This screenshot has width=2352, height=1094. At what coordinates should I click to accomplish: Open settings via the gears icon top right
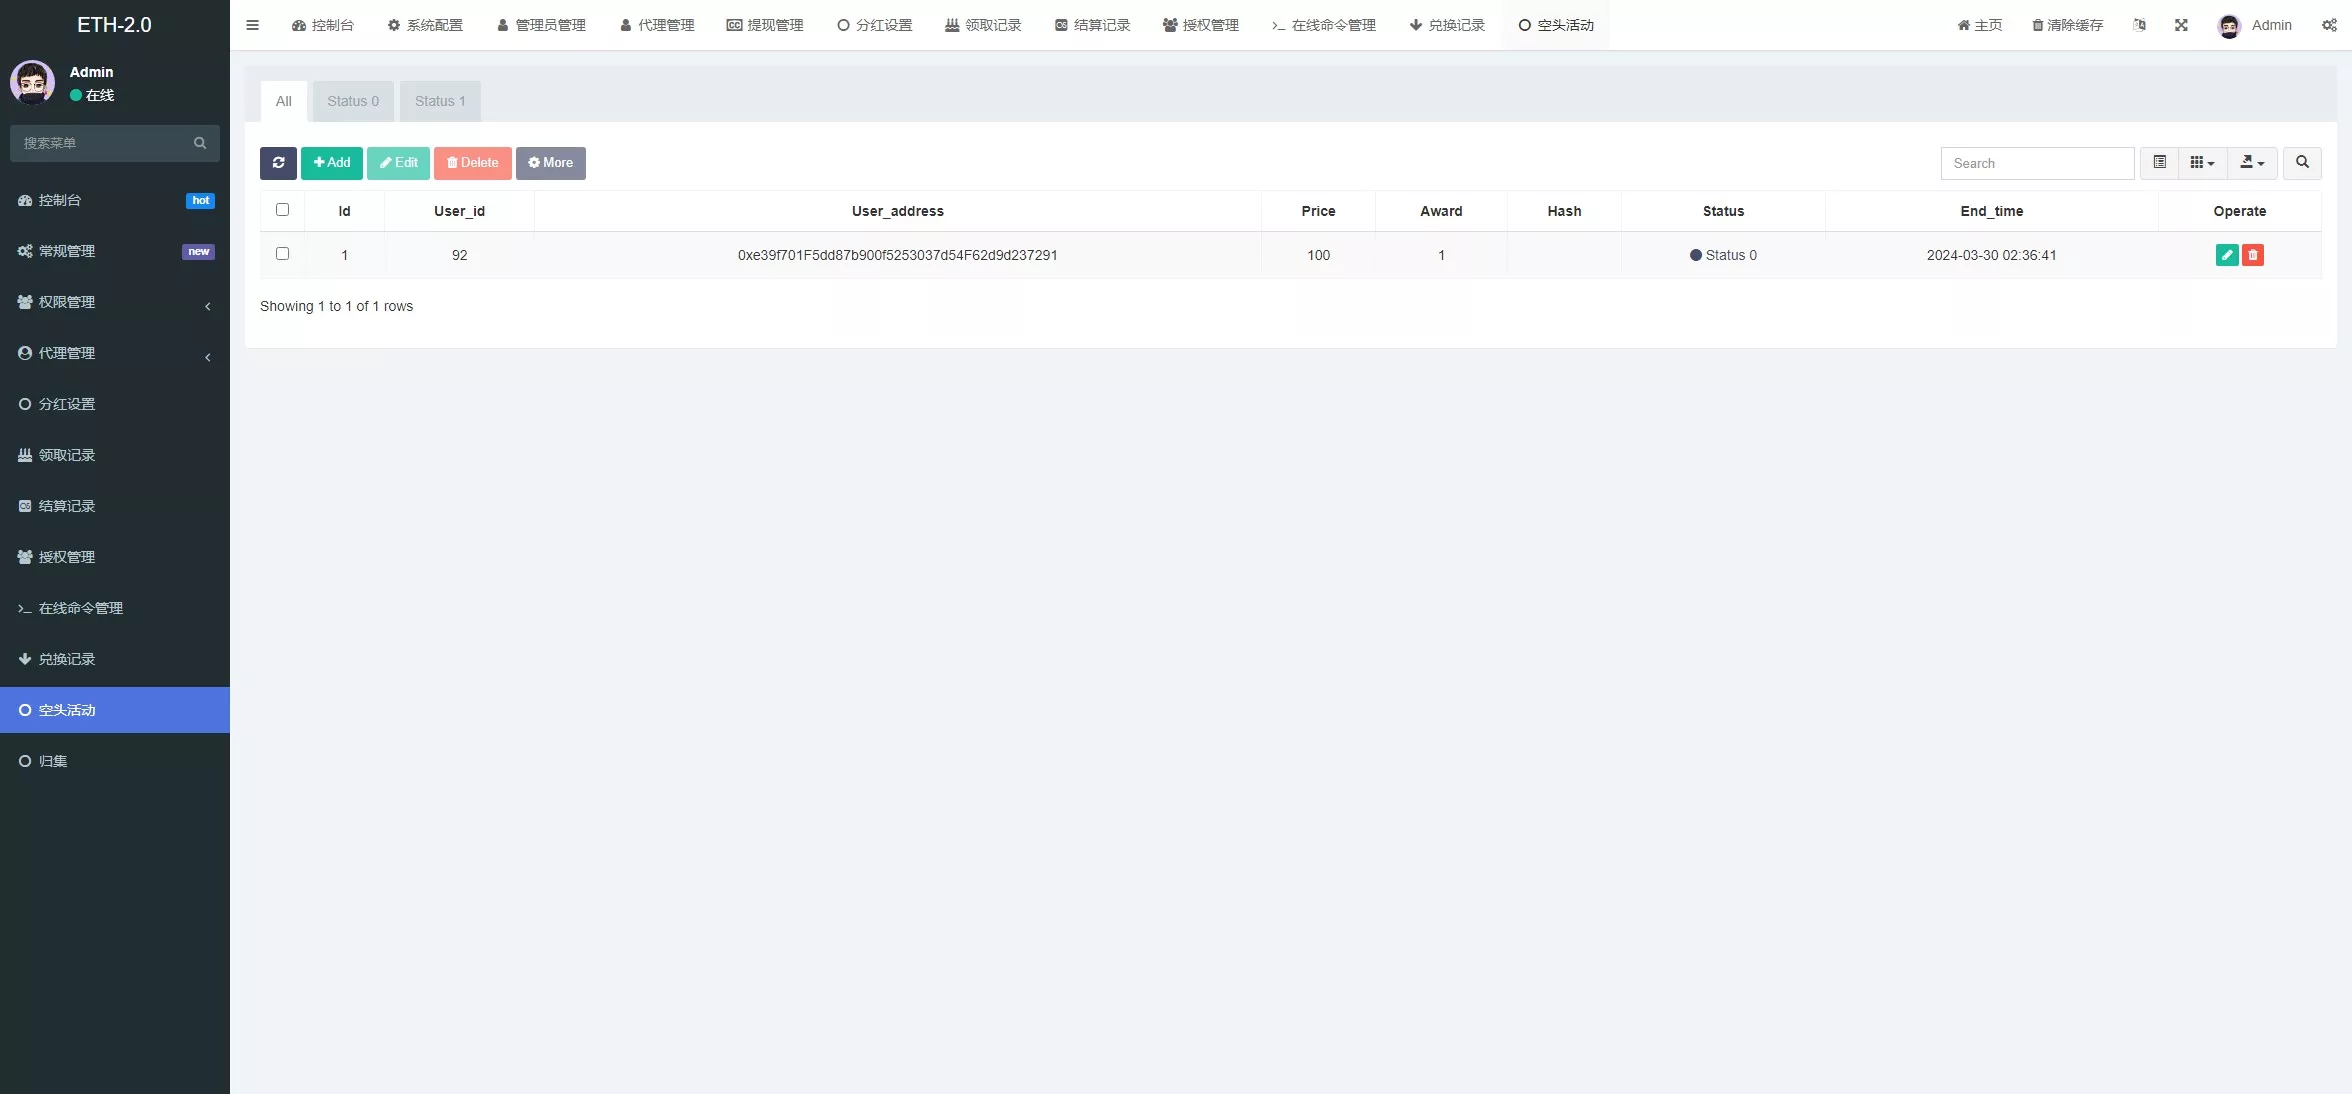(x=2330, y=25)
